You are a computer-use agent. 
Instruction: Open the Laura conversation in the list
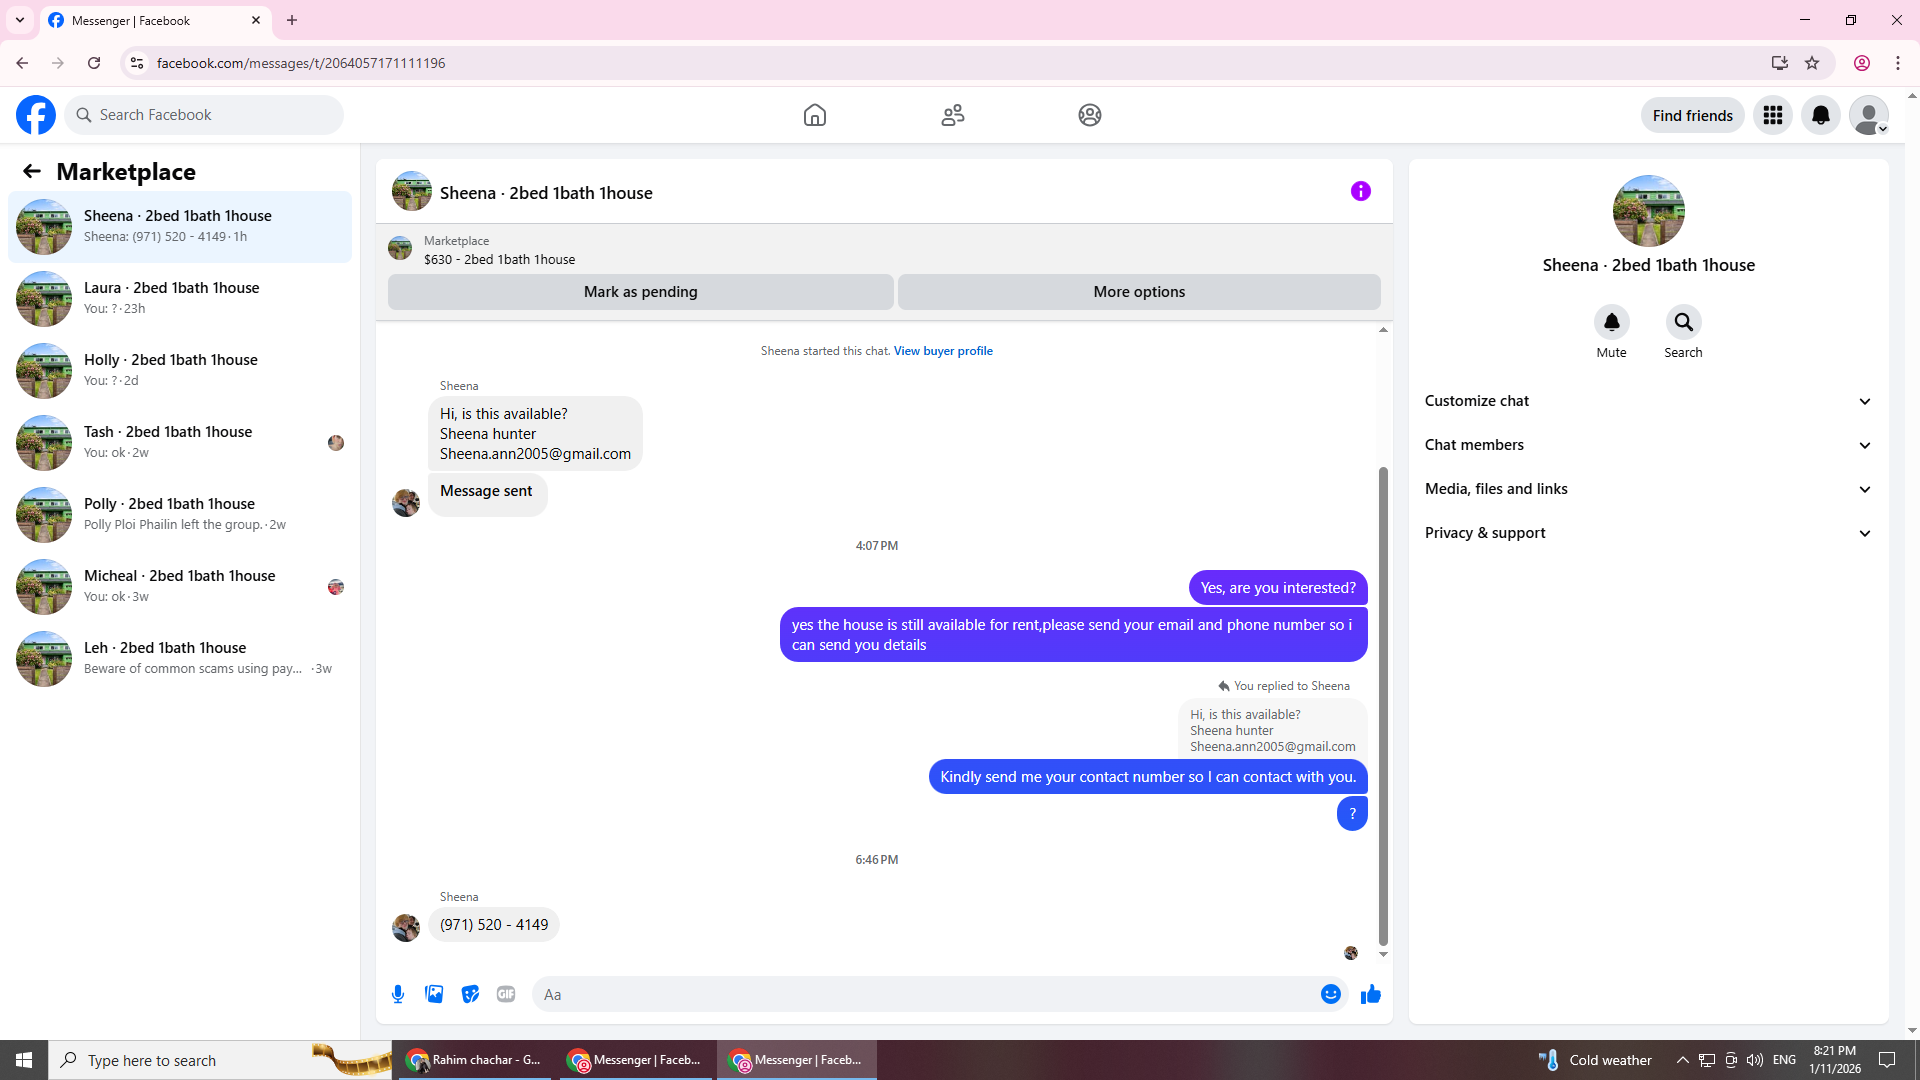coord(180,299)
